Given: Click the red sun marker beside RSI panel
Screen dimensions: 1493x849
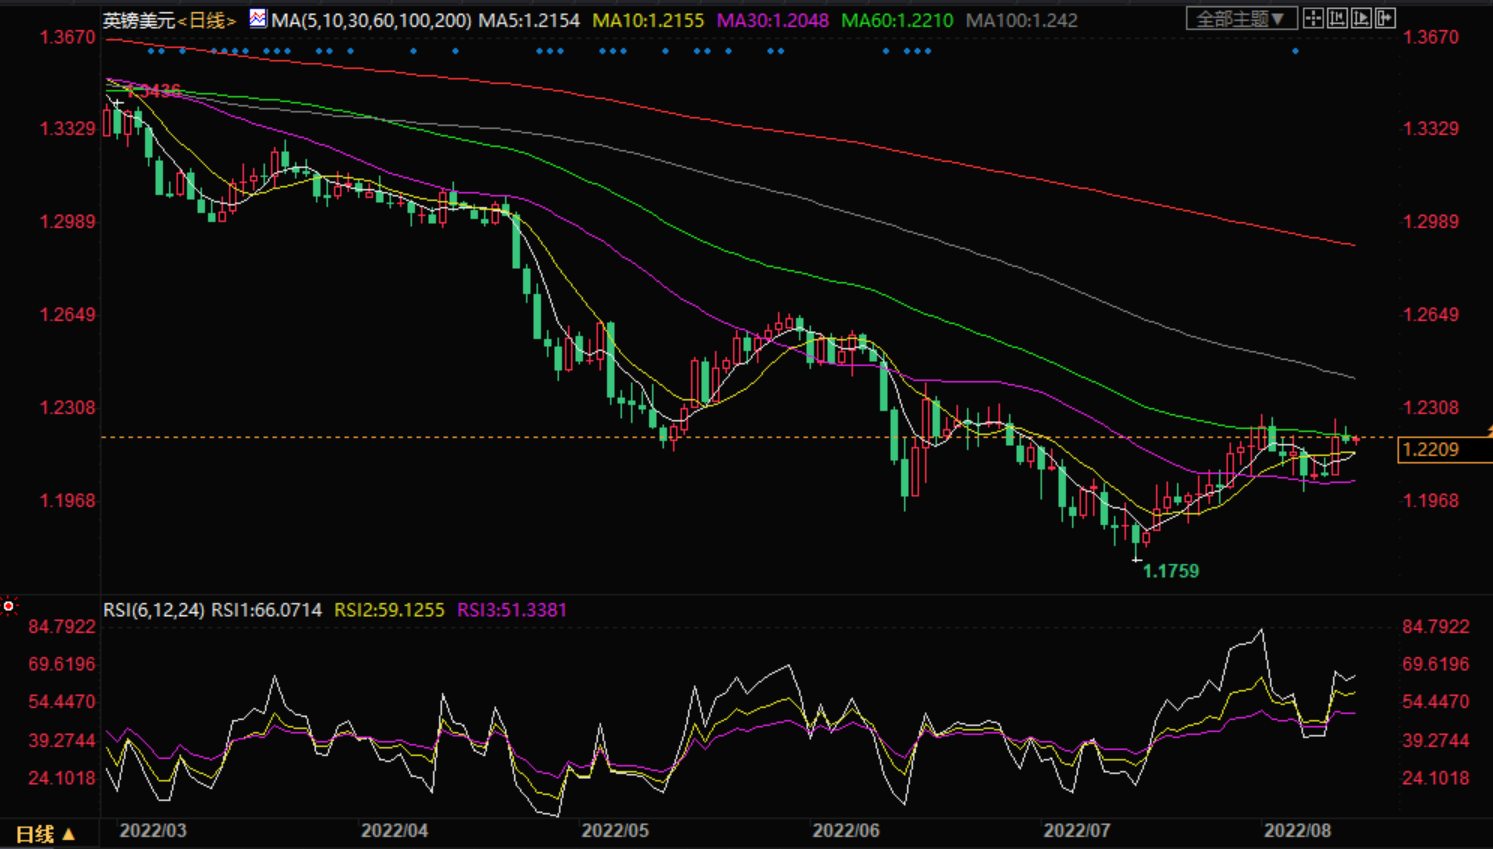Looking at the screenshot, I should click(8, 606).
